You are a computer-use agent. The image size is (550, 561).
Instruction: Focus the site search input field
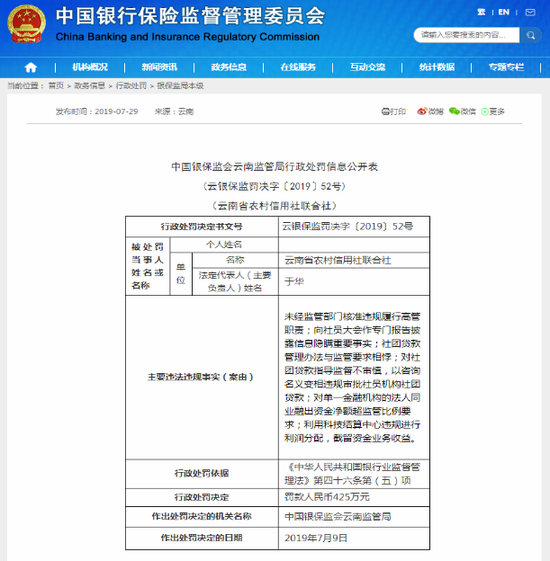coord(466,35)
